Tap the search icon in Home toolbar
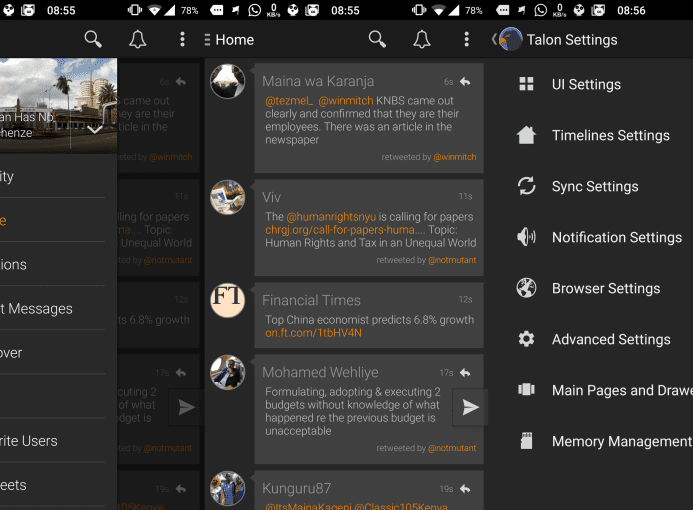The image size is (693, 510). click(377, 39)
